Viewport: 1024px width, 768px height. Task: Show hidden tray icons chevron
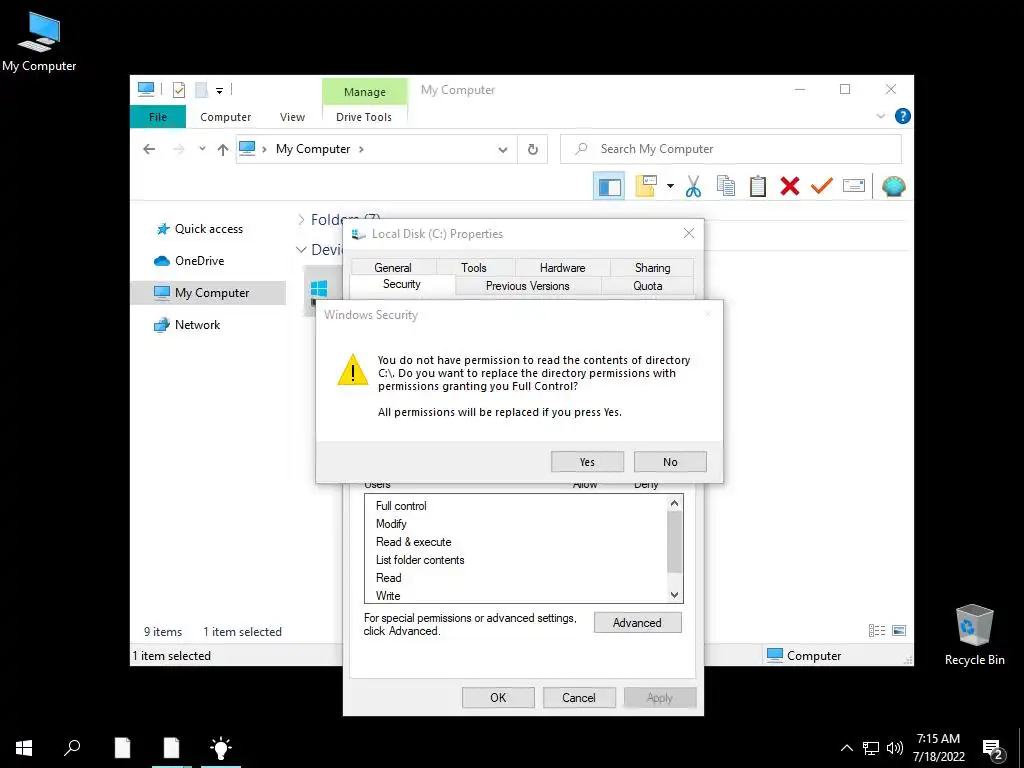[846, 748]
